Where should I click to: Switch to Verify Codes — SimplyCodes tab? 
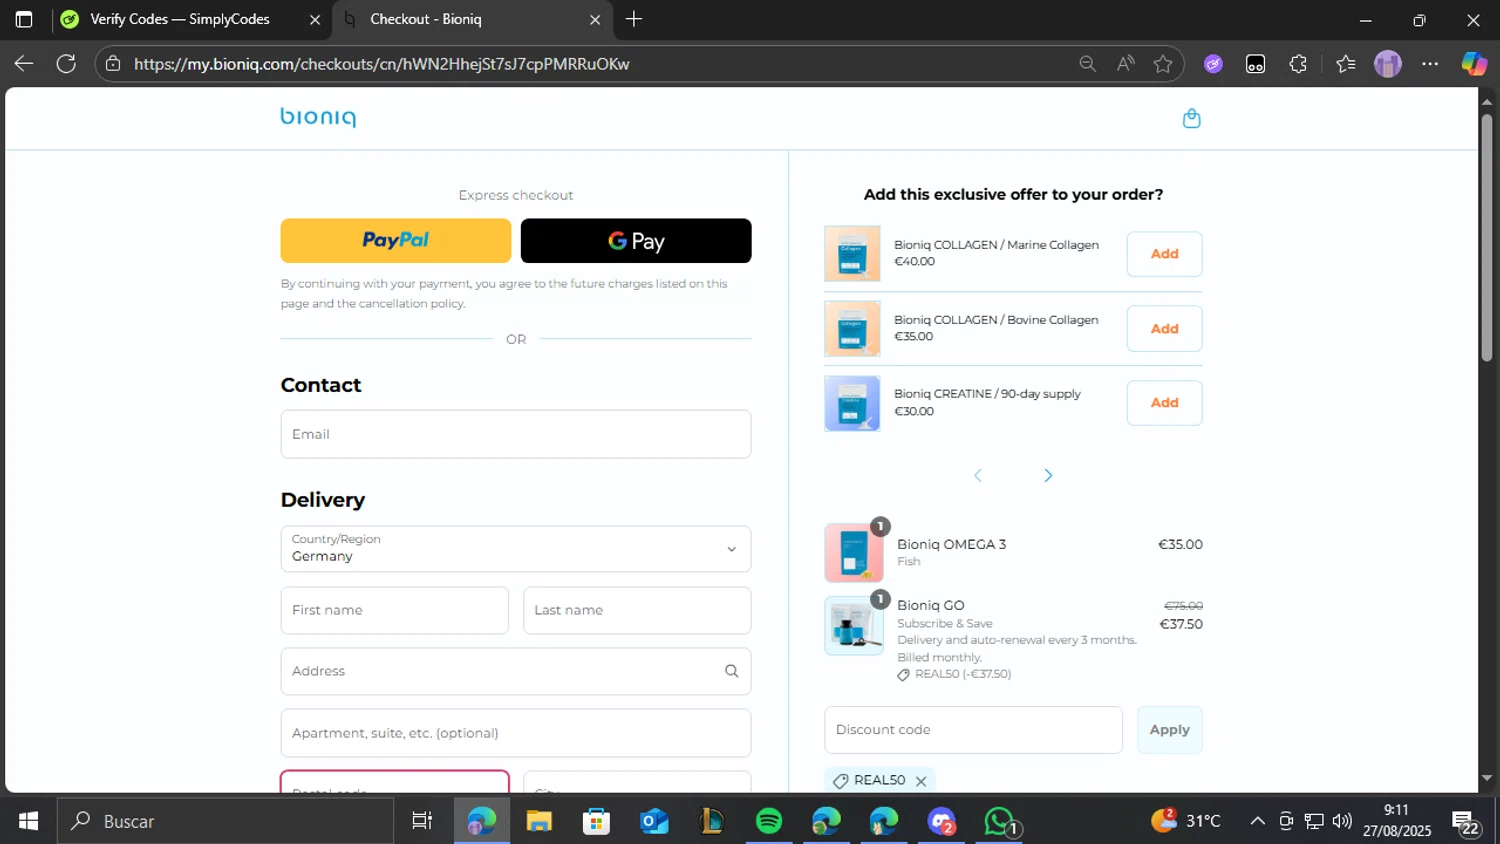tap(192, 19)
